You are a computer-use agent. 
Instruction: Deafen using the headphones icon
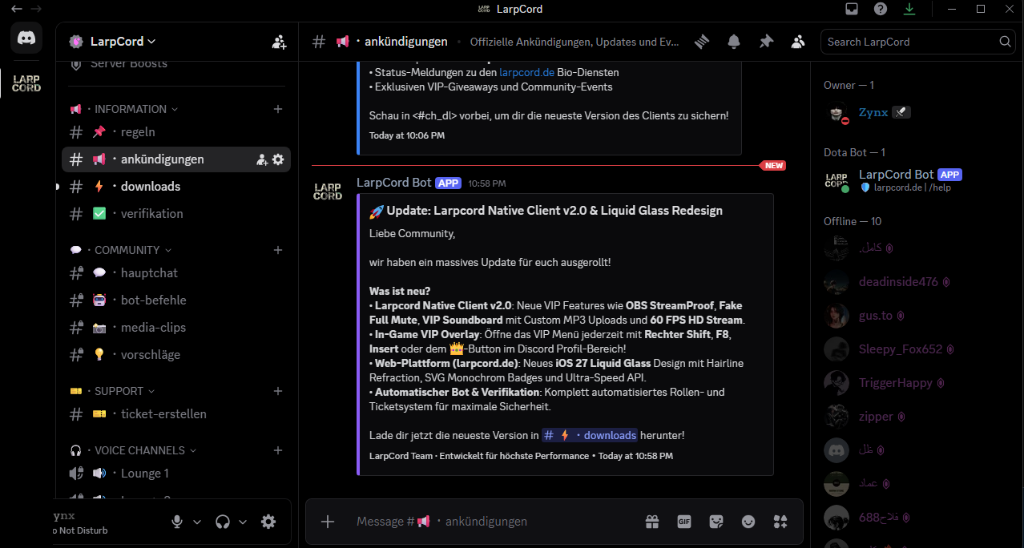point(223,522)
